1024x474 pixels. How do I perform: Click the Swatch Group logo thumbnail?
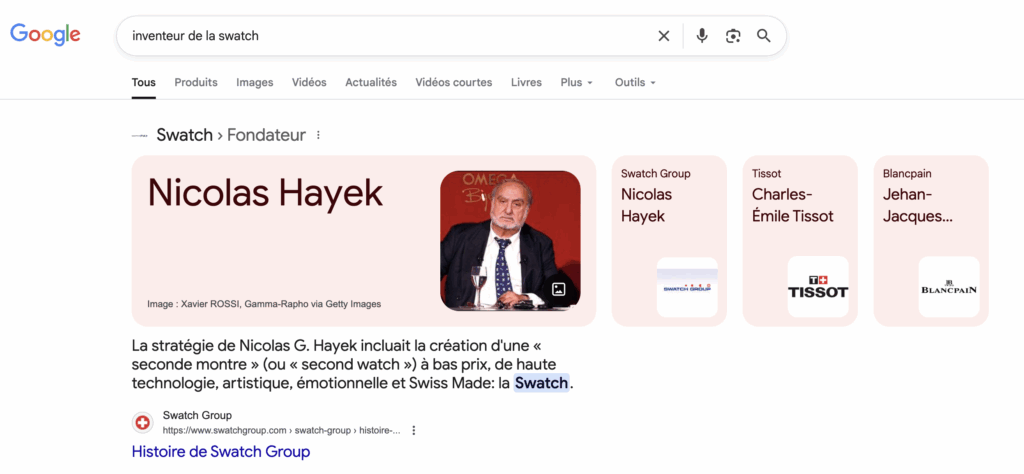tap(687, 287)
